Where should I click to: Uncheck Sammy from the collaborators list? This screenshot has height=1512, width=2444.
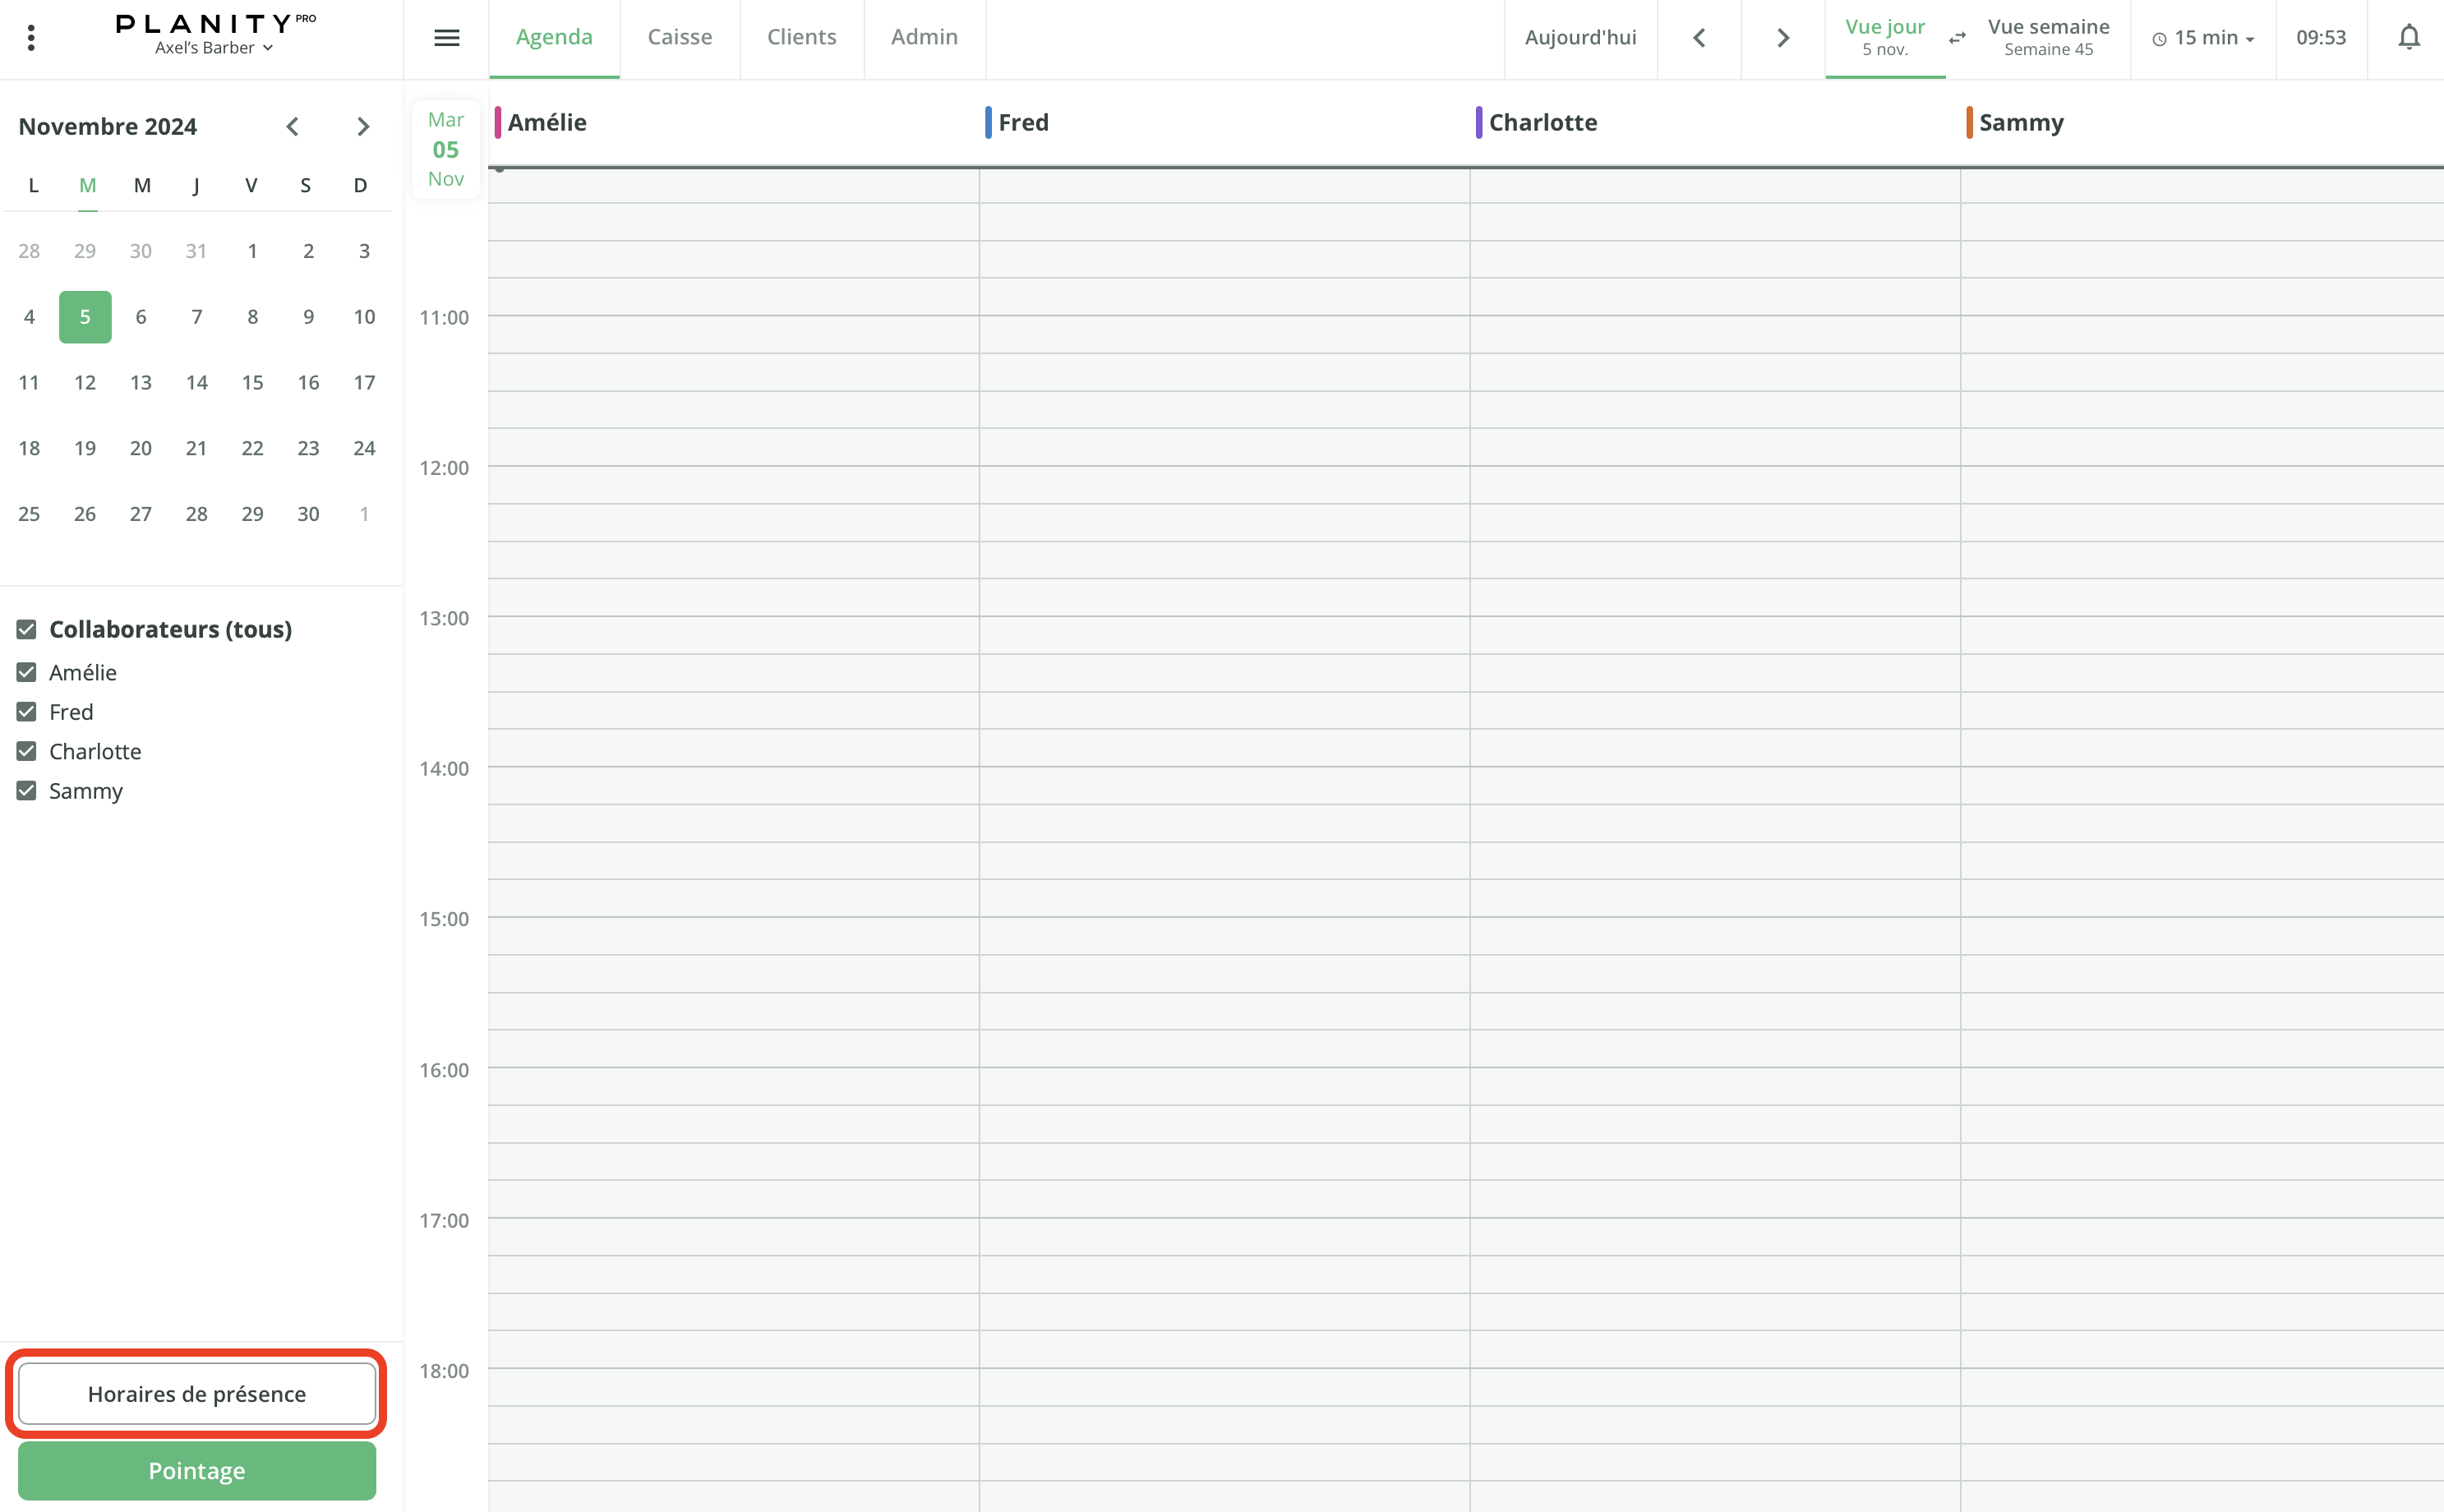25,791
